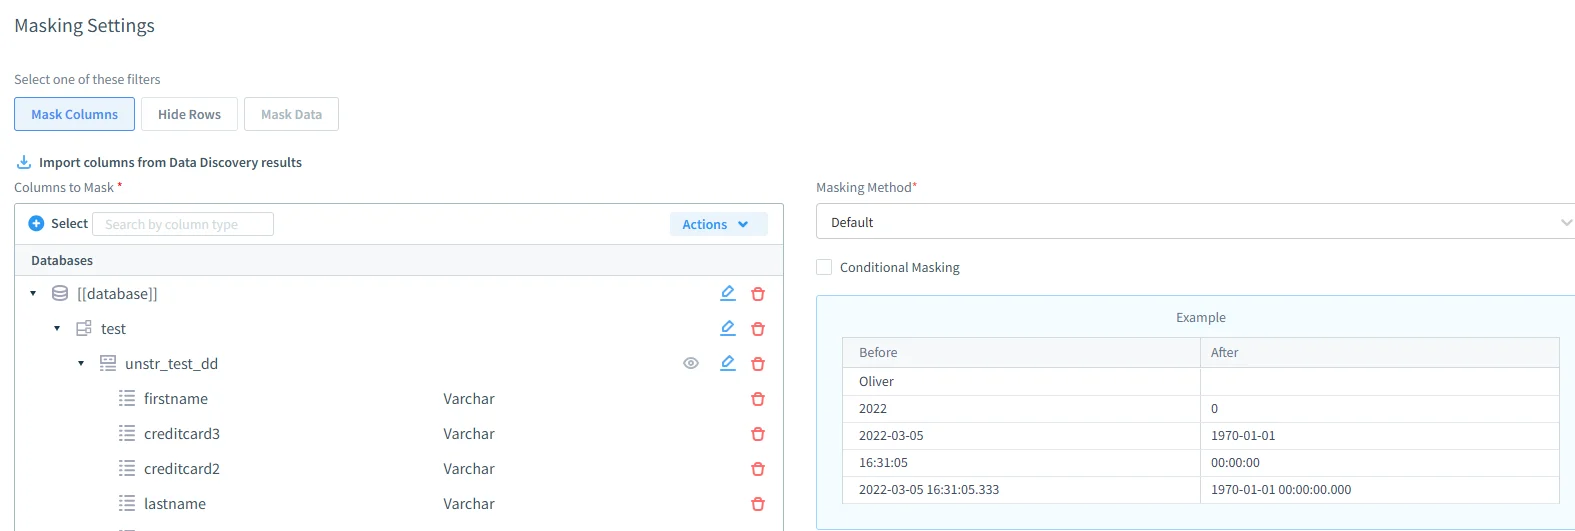The height and width of the screenshot is (531, 1575).
Task: Select the Mask Columns filter
Action: [74, 114]
